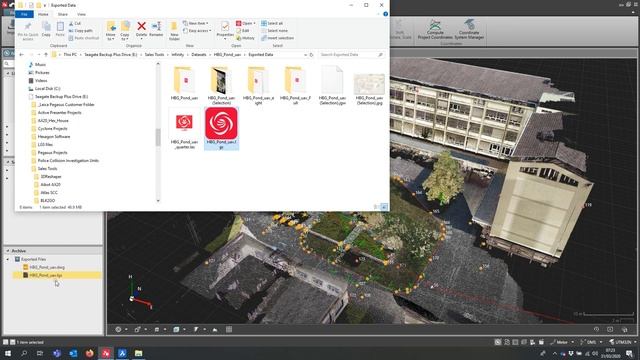Screen dimensions: 640x360
Task: Click Select none in the ribbon
Action: pos(274,31)
